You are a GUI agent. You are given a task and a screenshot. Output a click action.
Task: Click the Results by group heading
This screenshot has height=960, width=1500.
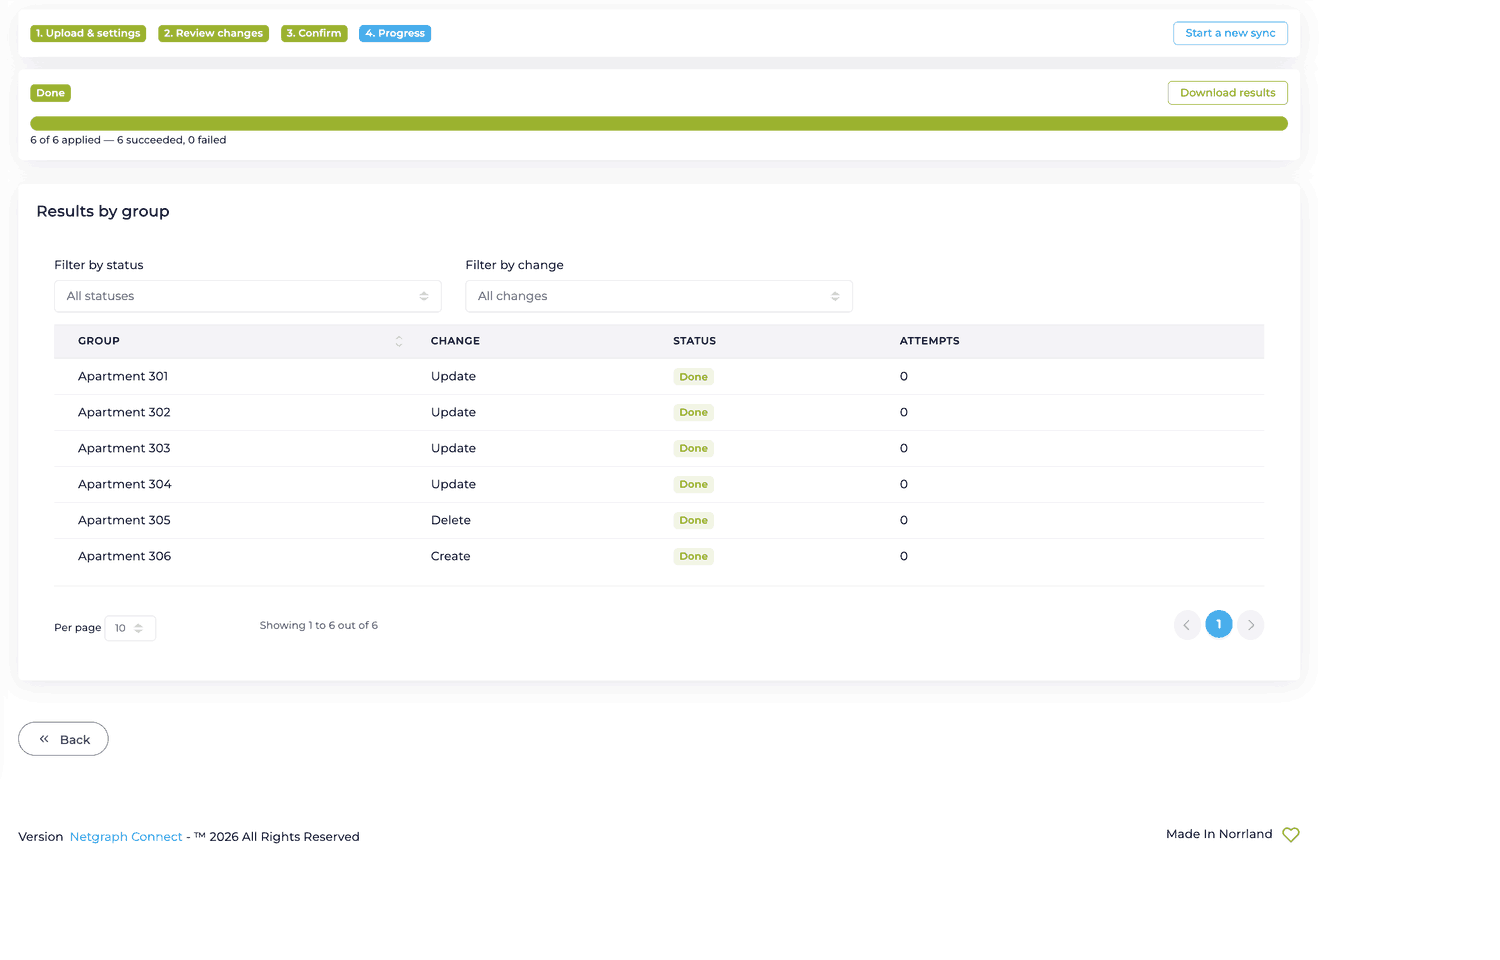103,212
